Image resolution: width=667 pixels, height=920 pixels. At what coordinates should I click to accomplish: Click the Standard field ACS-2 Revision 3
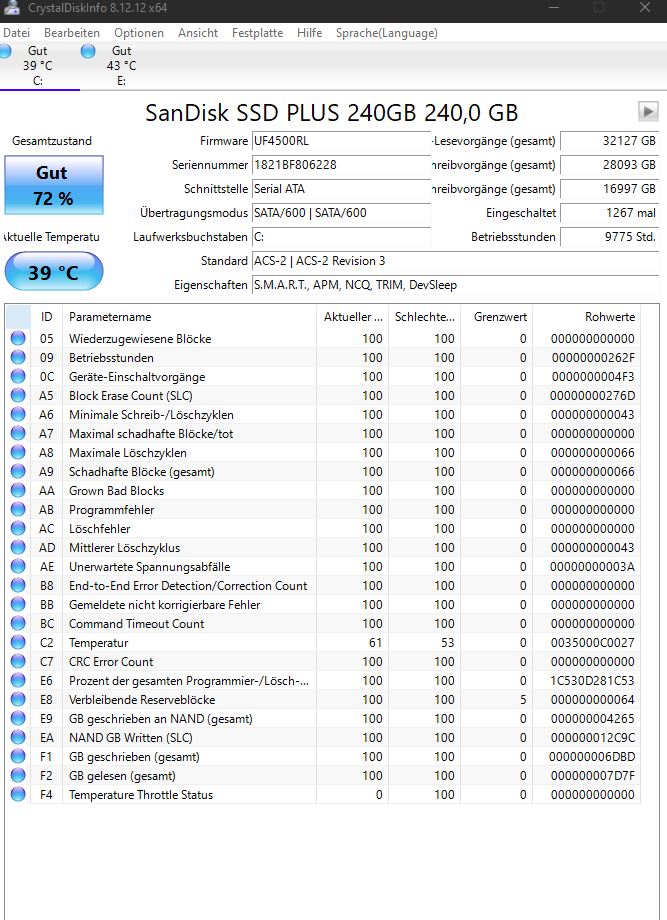pos(455,261)
